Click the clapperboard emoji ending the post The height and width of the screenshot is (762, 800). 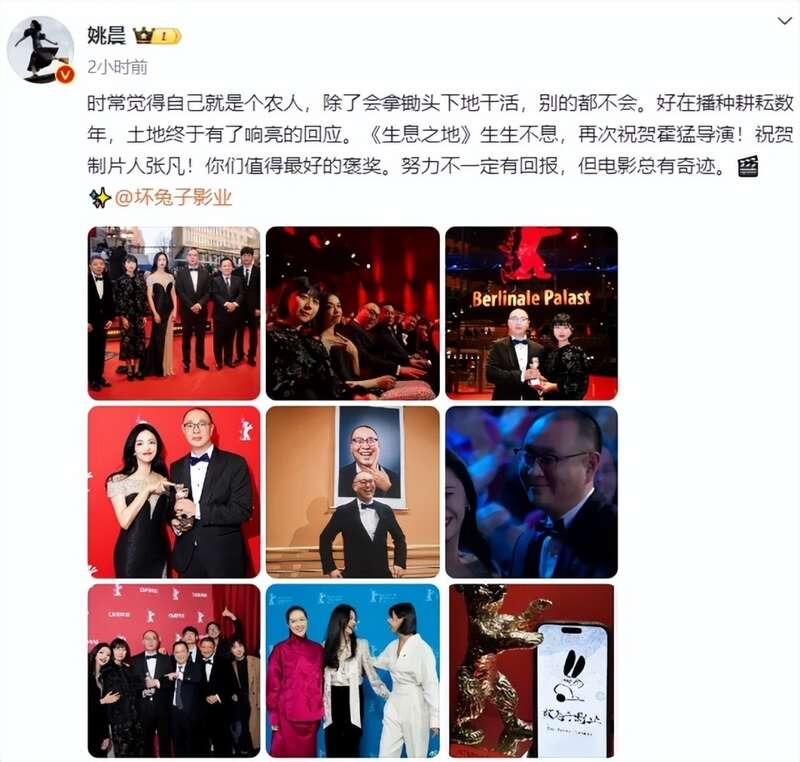click(748, 166)
